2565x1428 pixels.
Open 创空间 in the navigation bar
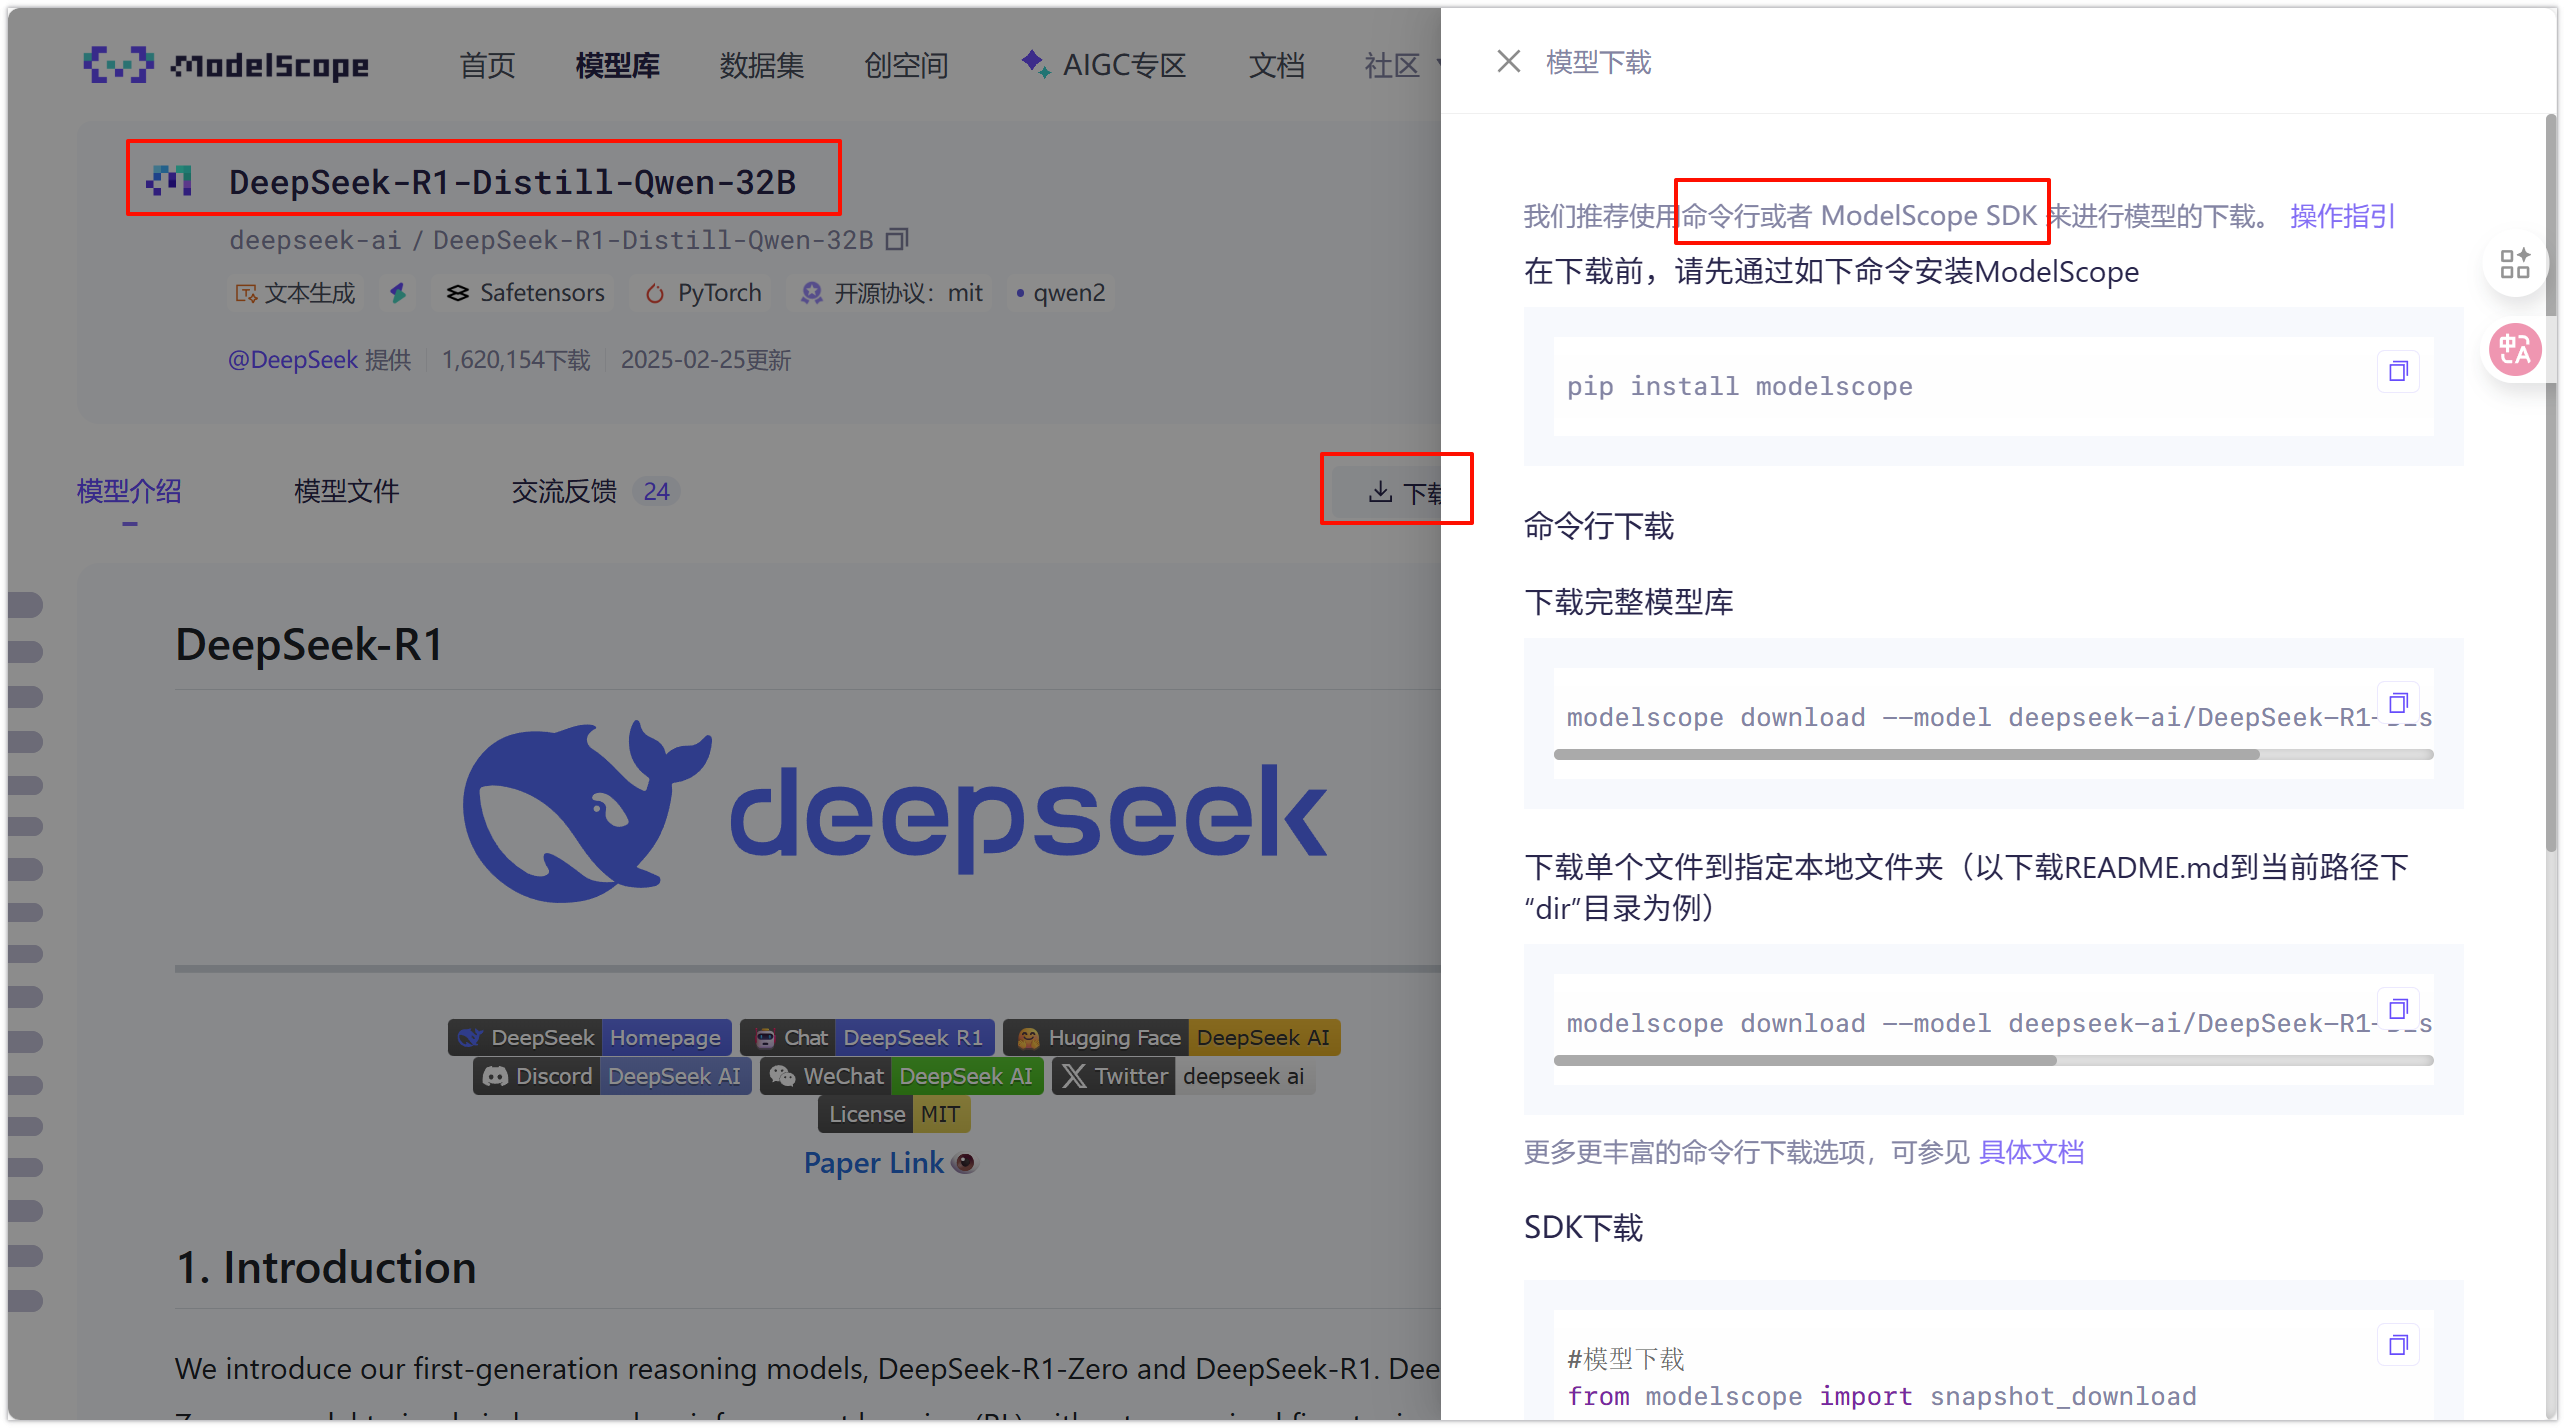[x=906, y=66]
